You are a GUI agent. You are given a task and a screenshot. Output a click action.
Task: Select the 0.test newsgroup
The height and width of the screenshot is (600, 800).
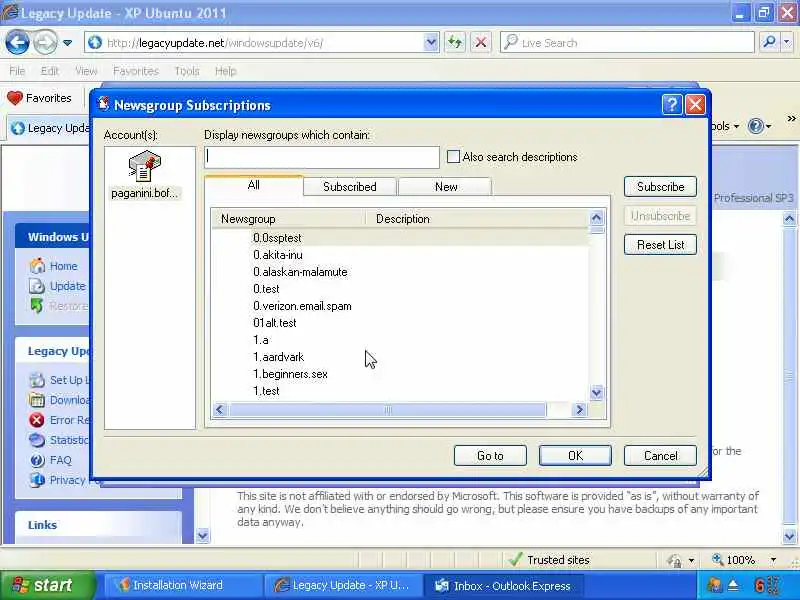(x=266, y=289)
